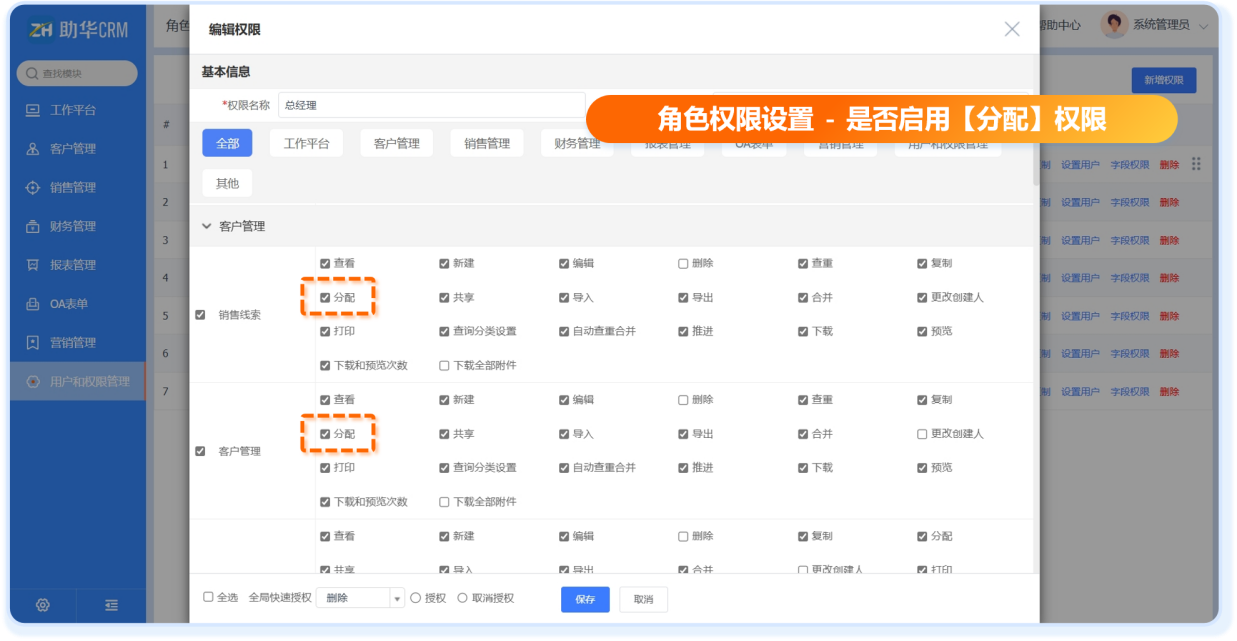Collapse sidebar using the bottom menu-fold icon
Screen dimensions: 1237x641
pos(111,605)
